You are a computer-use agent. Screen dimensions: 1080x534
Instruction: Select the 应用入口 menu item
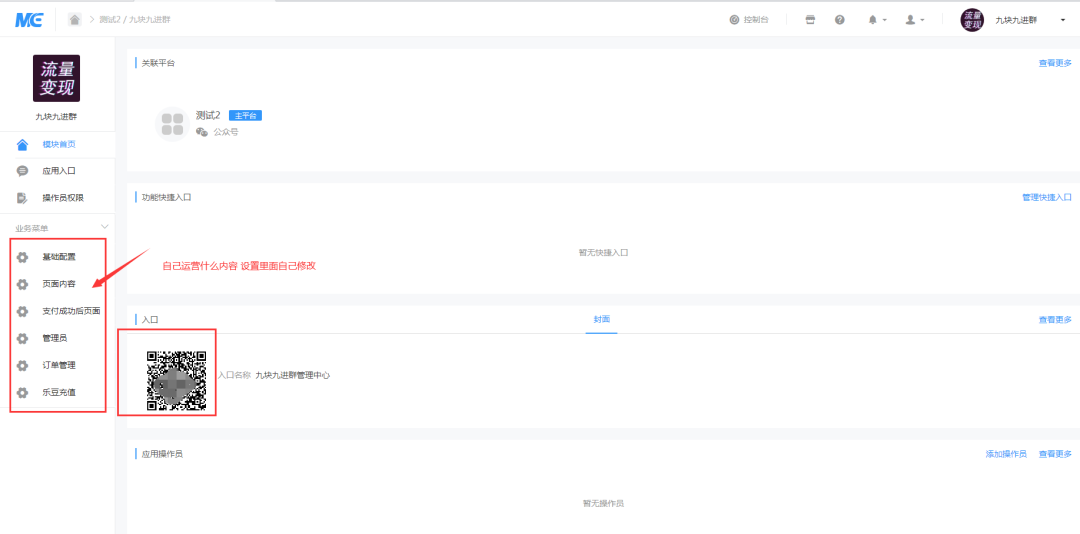pyautogui.click(x=59, y=172)
